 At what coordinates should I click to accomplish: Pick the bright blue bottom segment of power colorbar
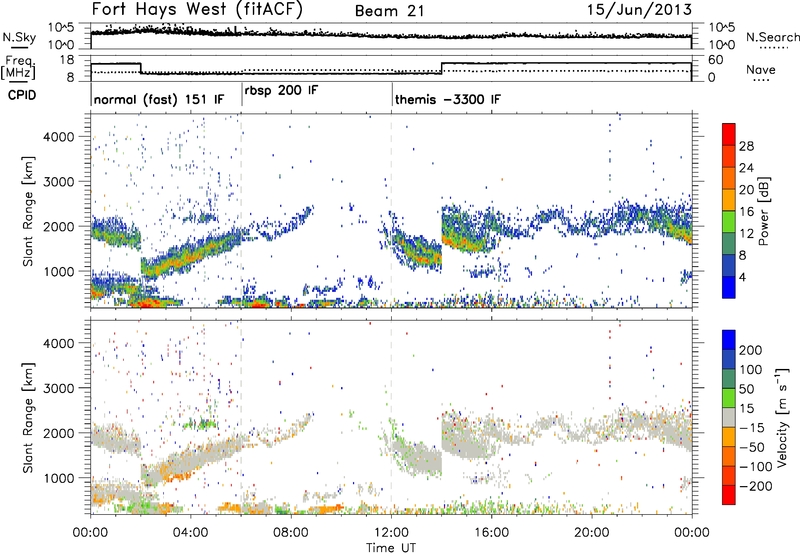point(729,288)
